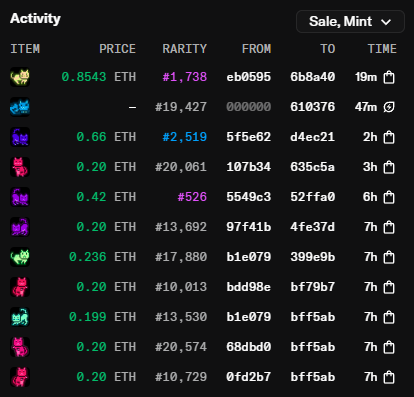Image resolution: width=414 pixels, height=397 pixels.
Task: Click the TO column header
Action: (328, 49)
